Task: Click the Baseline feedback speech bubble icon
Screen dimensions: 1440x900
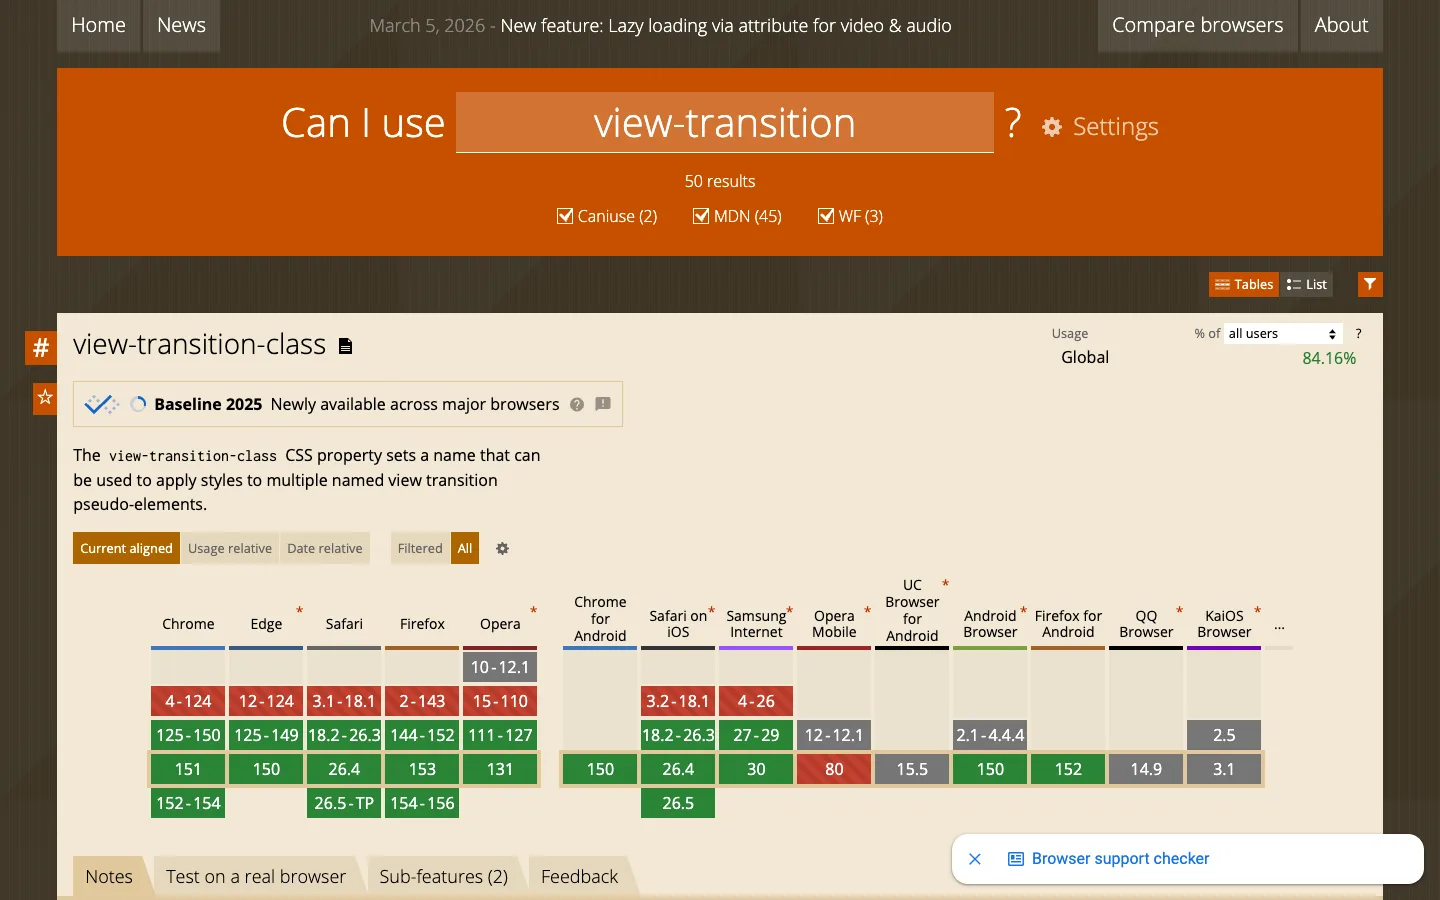Action: point(603,404)
